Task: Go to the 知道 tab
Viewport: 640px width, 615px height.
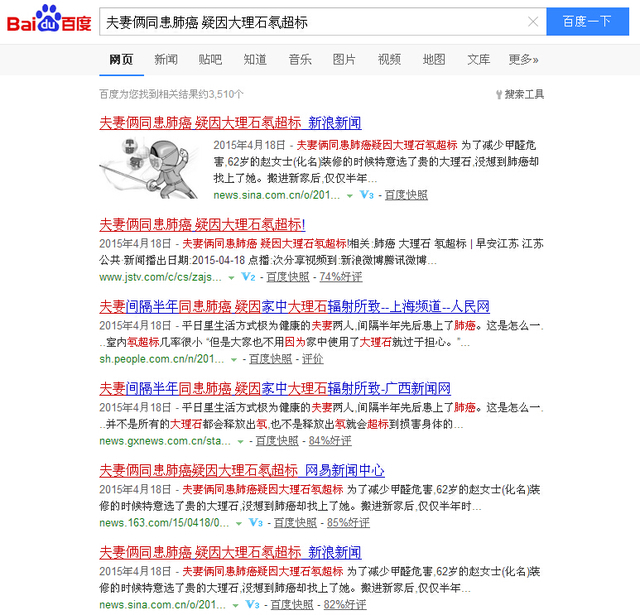Action: point(255,60)
